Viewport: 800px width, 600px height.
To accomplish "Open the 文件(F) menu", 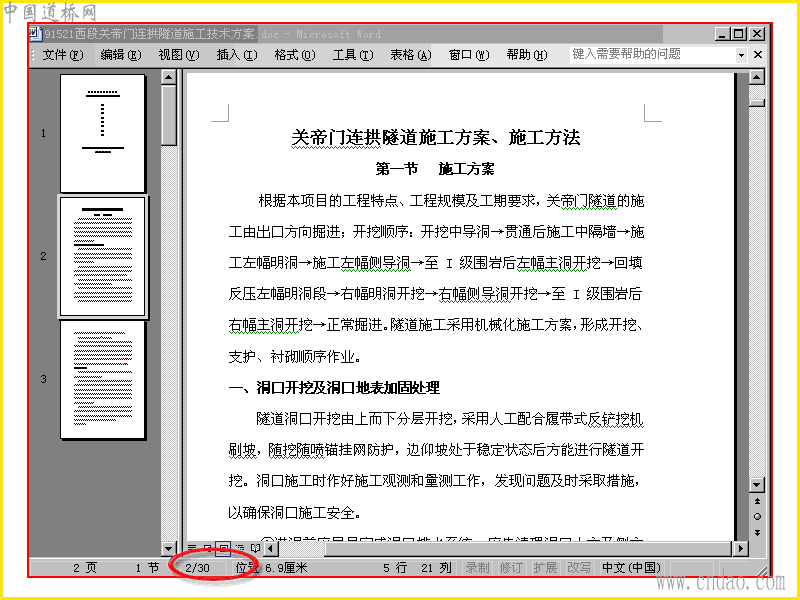I will (63, 55).
